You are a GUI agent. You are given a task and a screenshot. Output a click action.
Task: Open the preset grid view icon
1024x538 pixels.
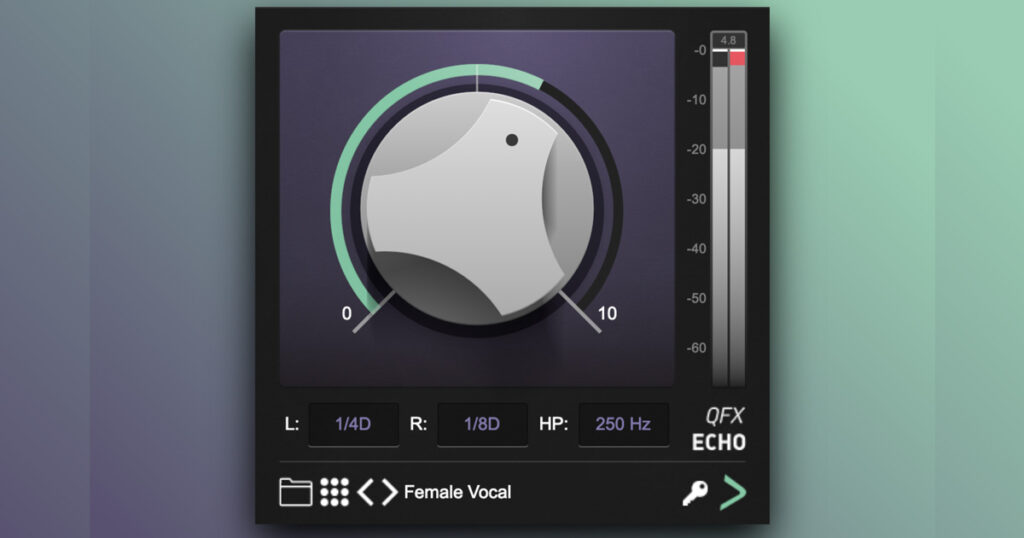click(334, 492)
